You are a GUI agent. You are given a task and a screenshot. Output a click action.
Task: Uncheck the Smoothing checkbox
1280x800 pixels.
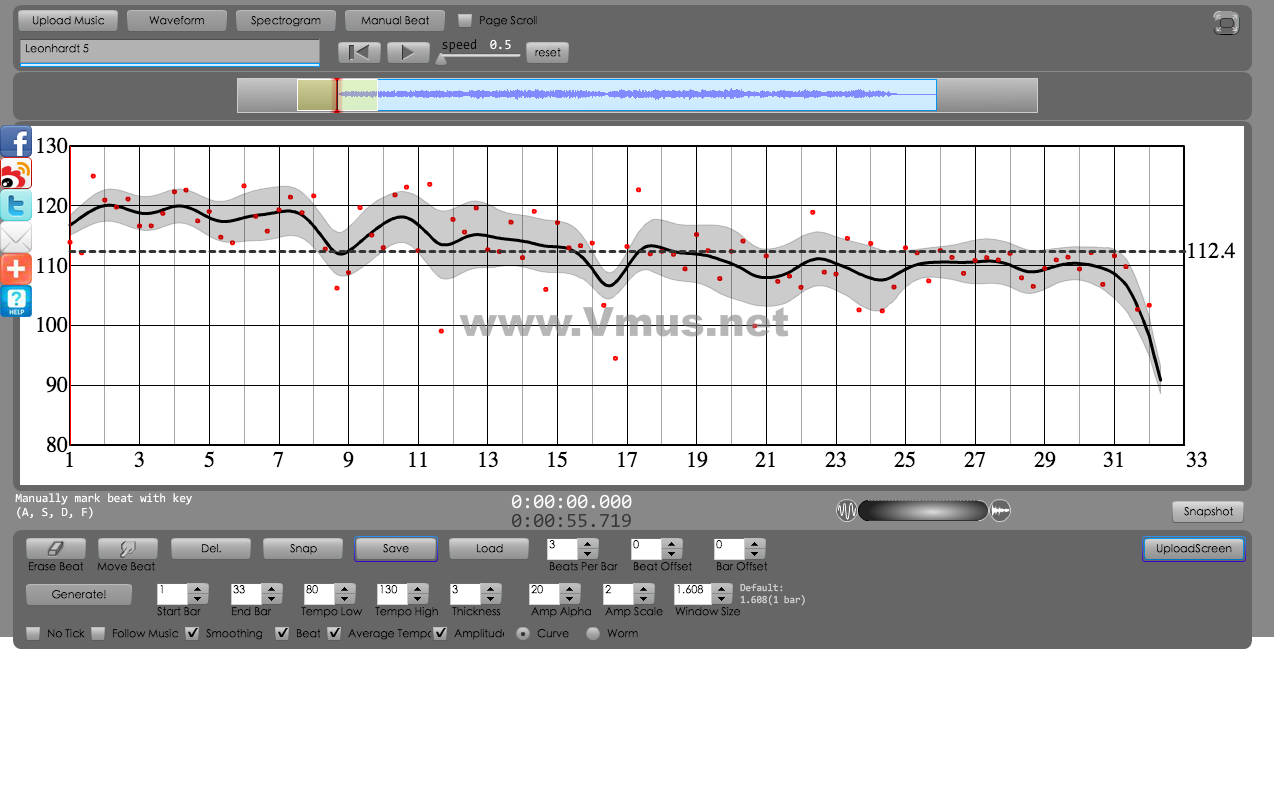[192, 633]
